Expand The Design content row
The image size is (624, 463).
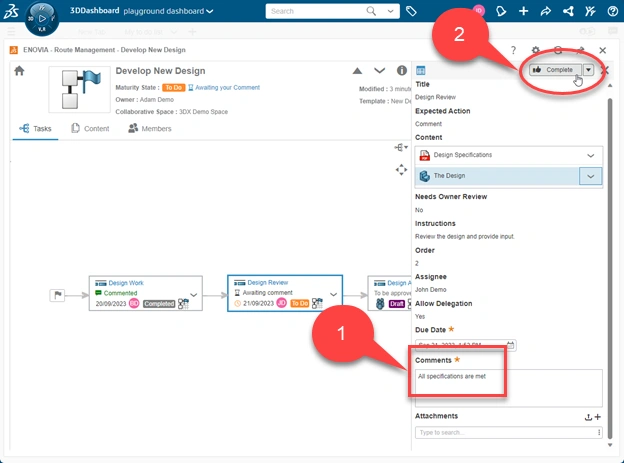[x=591, y=176]
